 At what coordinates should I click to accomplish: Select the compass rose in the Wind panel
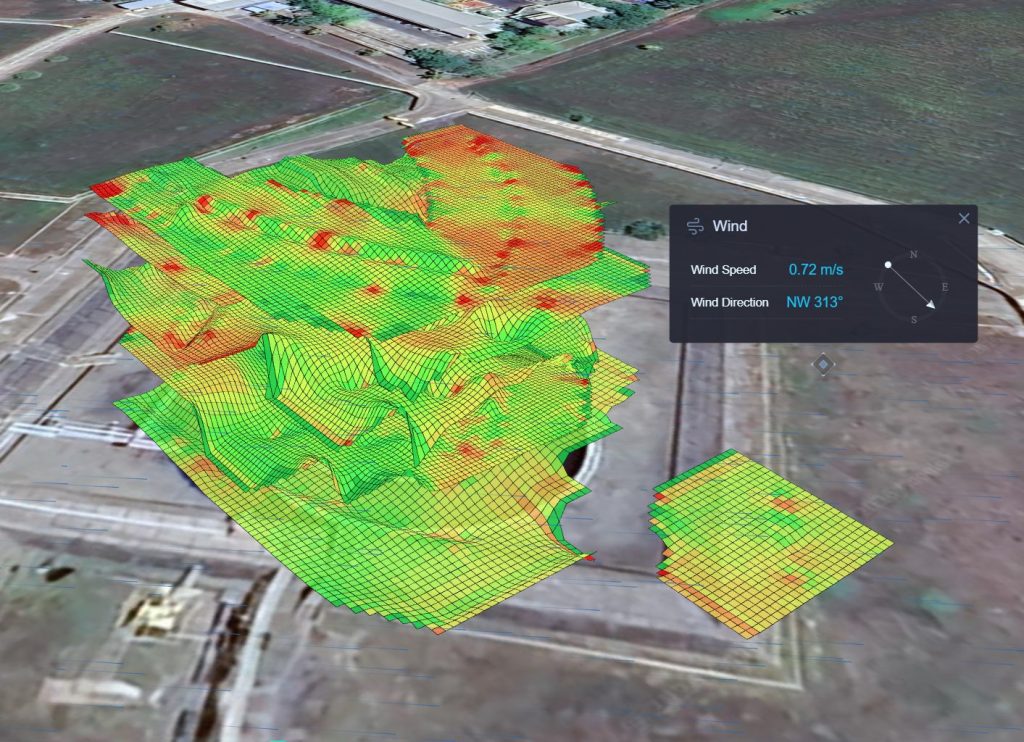(x=913, y=285)
